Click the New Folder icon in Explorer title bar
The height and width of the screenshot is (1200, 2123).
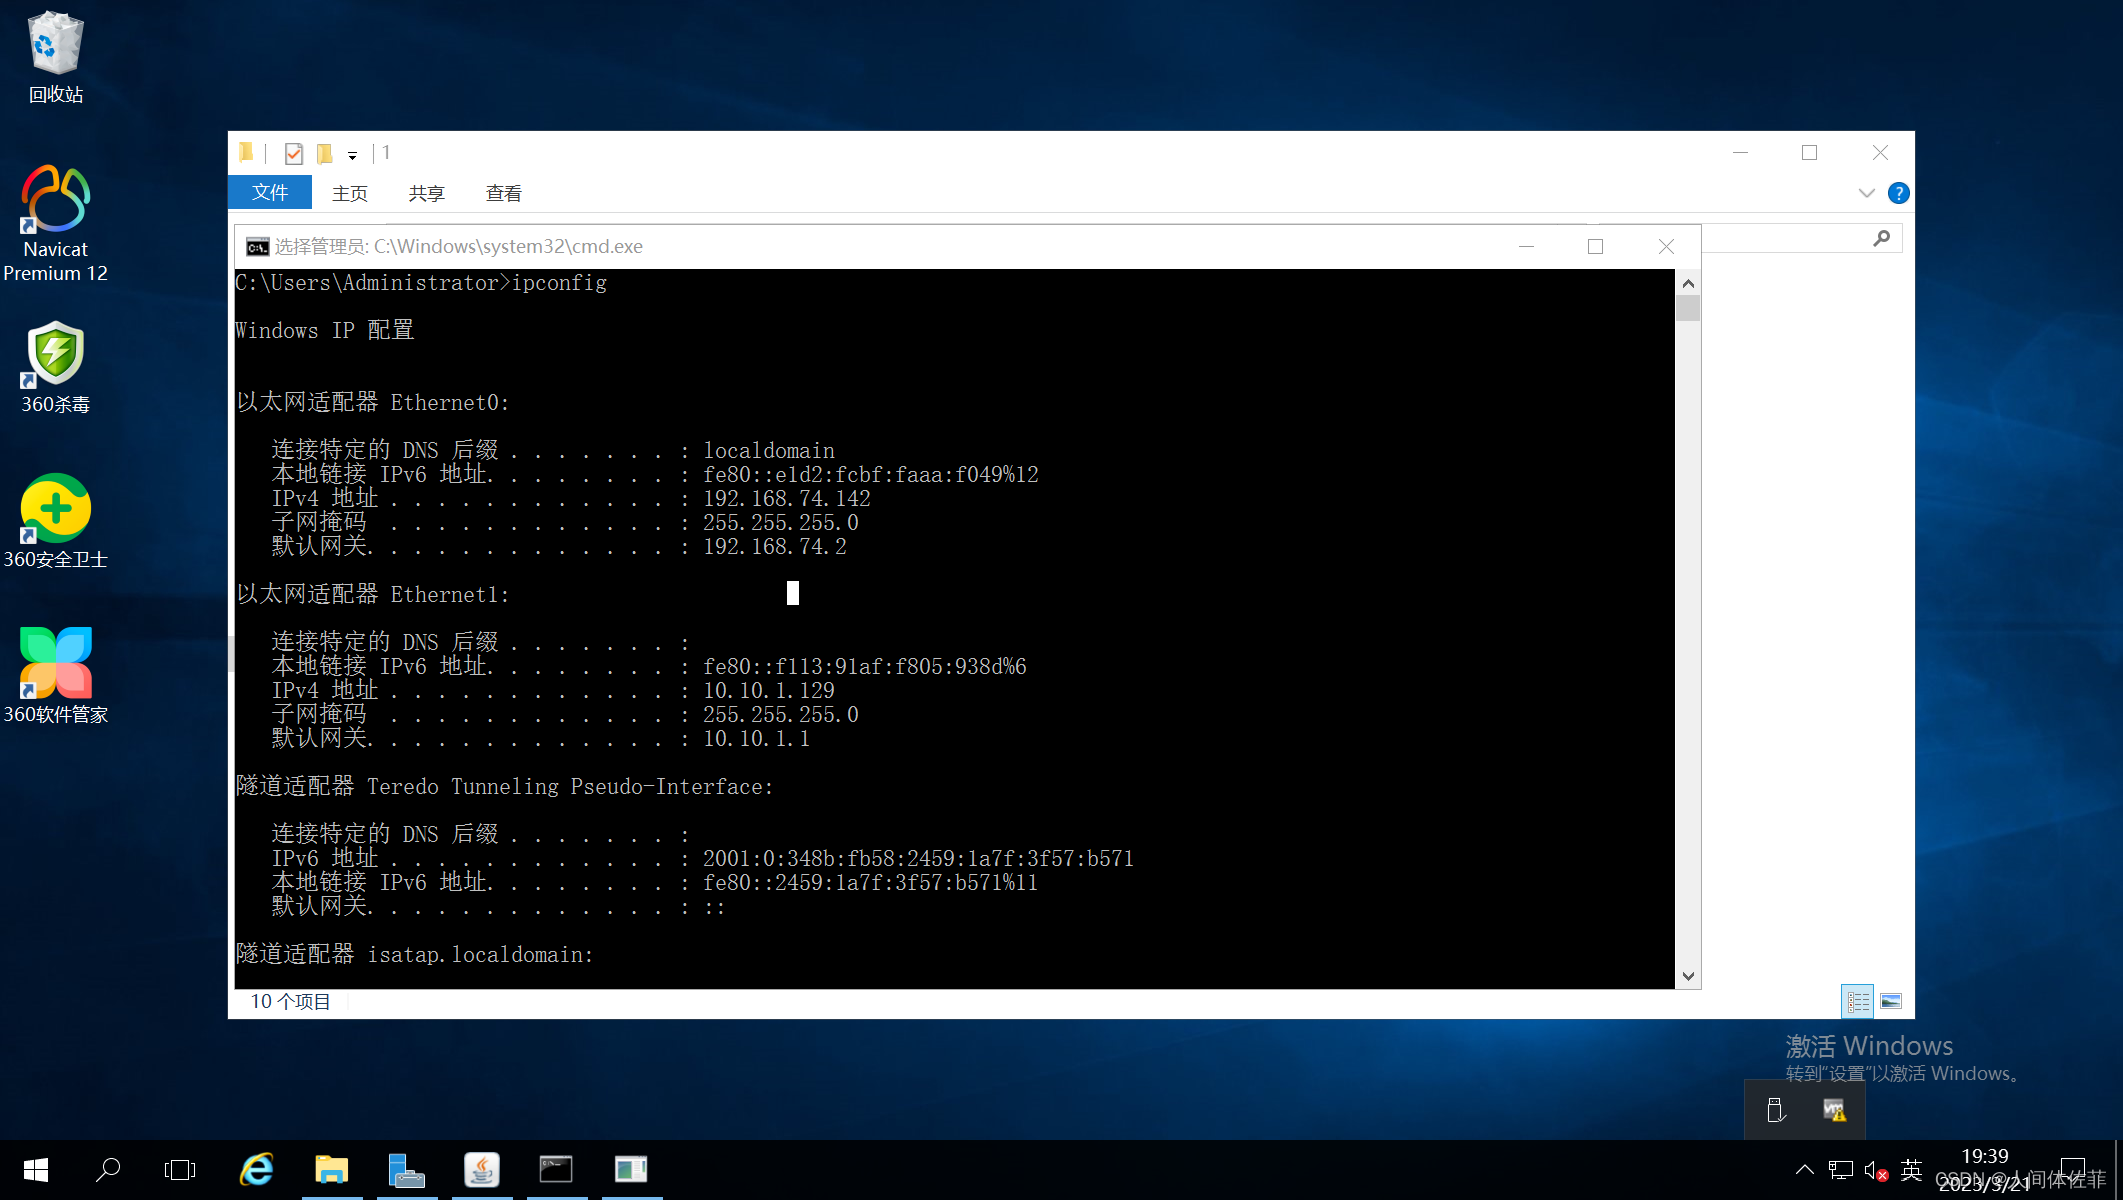coord(325,153)
